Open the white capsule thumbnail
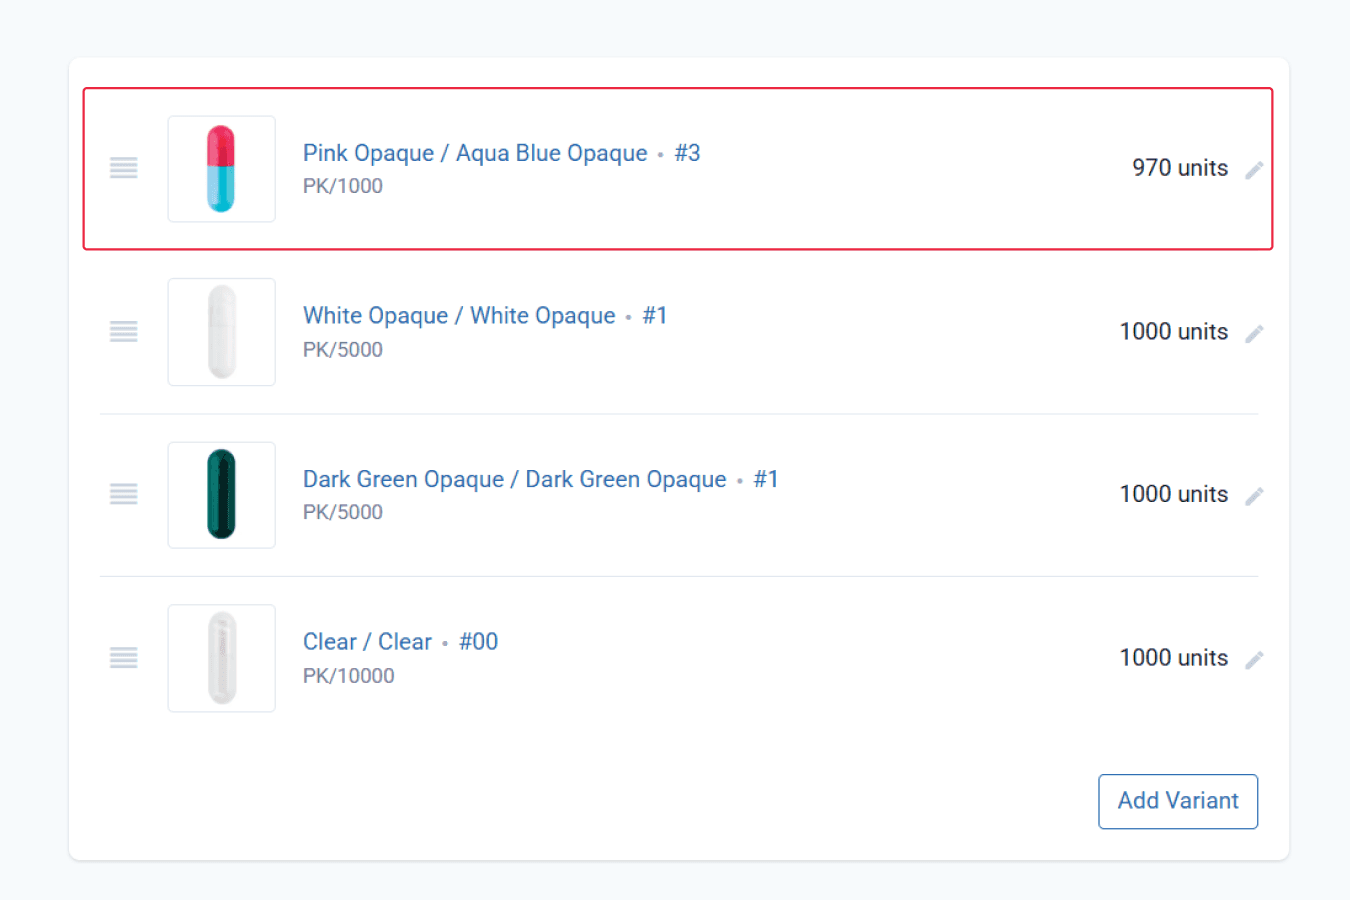Image resolution: width=1350 pixels, height=900 pixels. [222, 332]
